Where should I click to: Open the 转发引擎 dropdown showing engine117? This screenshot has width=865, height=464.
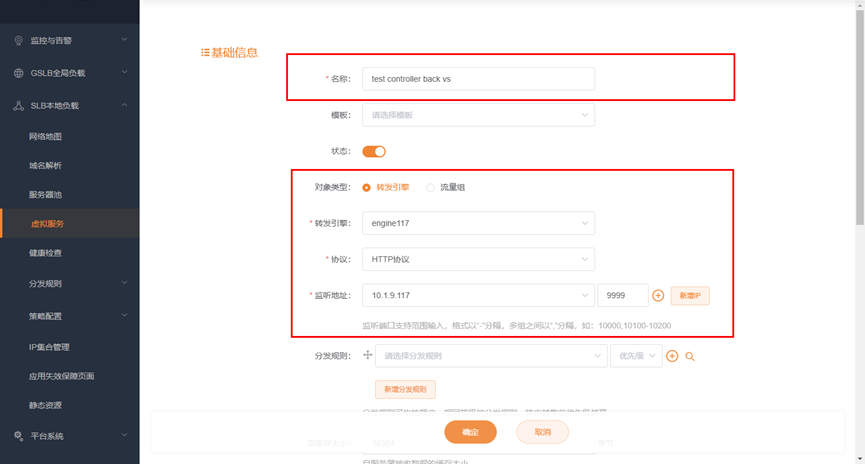(x=478, y=223)
